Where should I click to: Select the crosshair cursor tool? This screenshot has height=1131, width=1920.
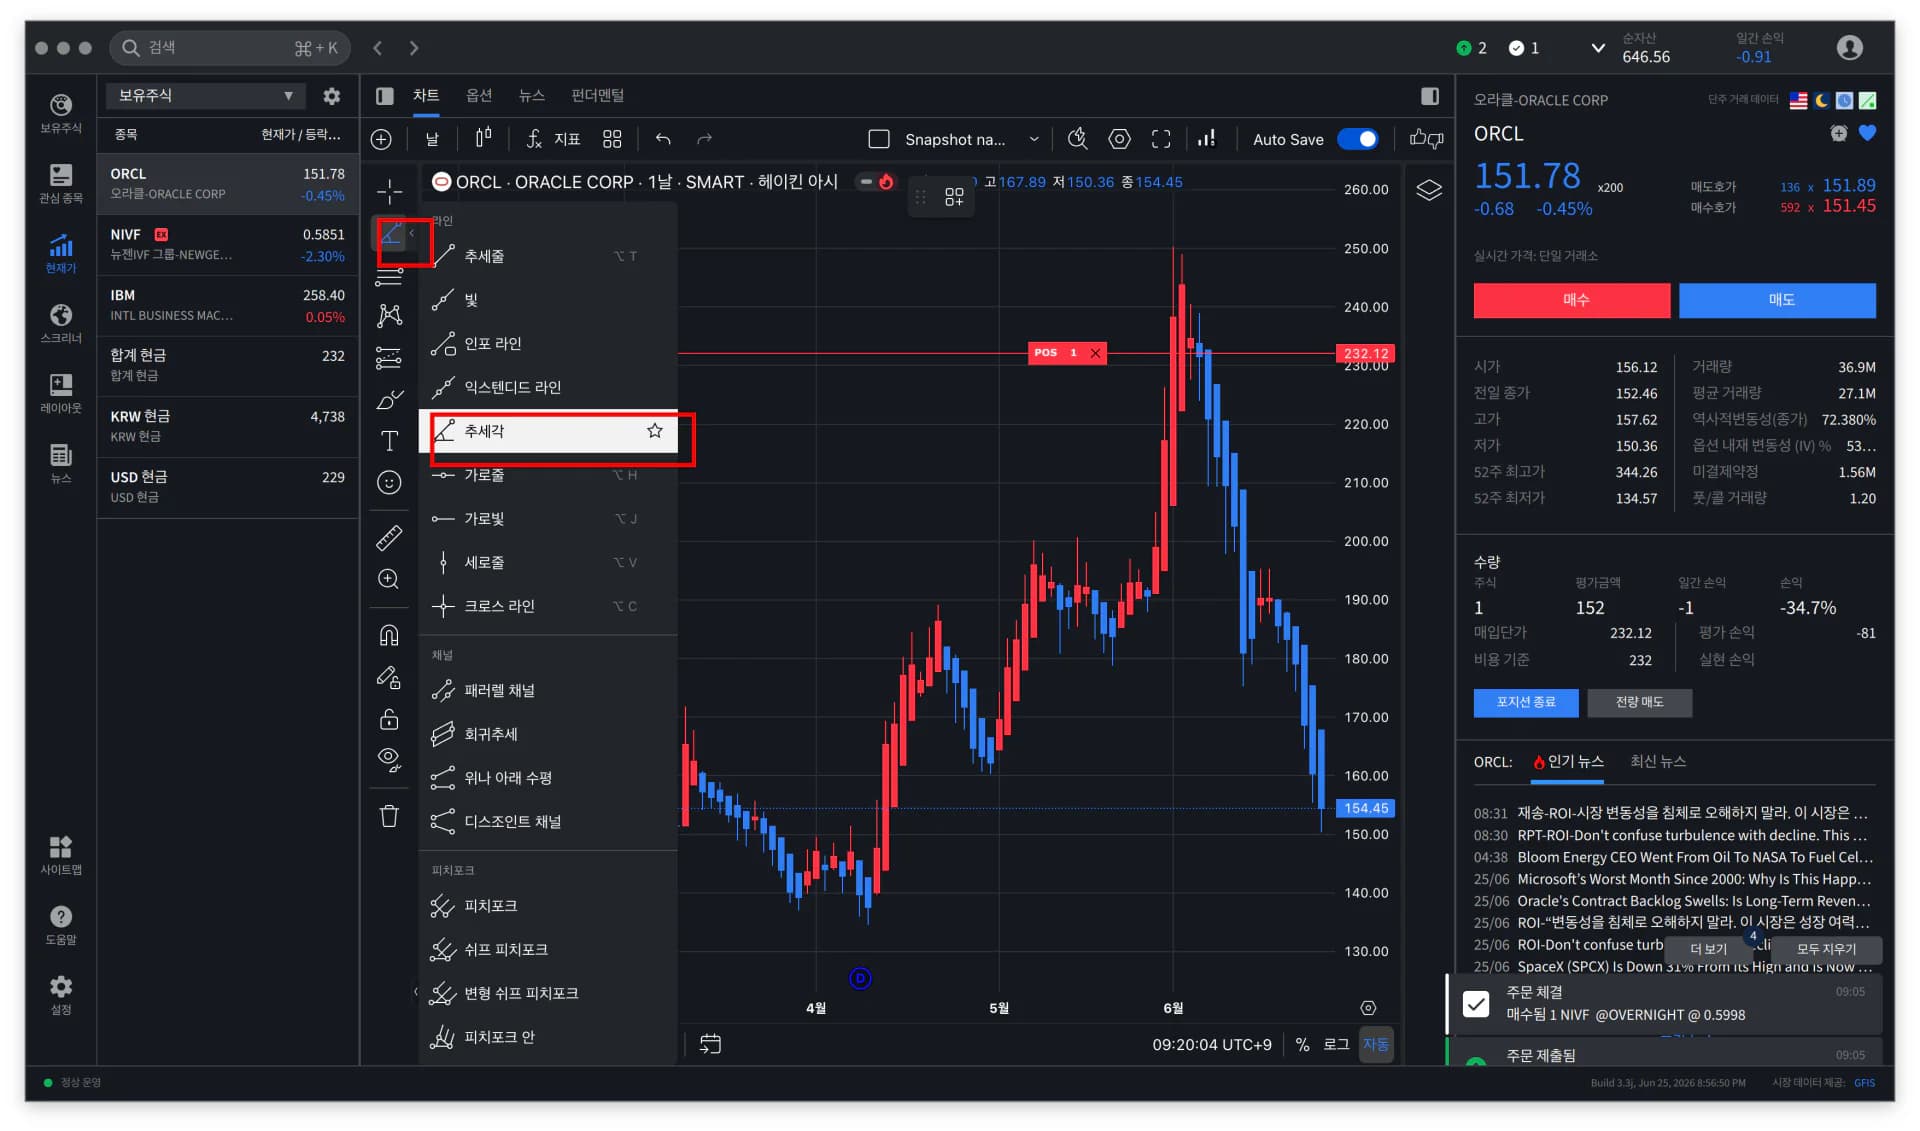389,191
